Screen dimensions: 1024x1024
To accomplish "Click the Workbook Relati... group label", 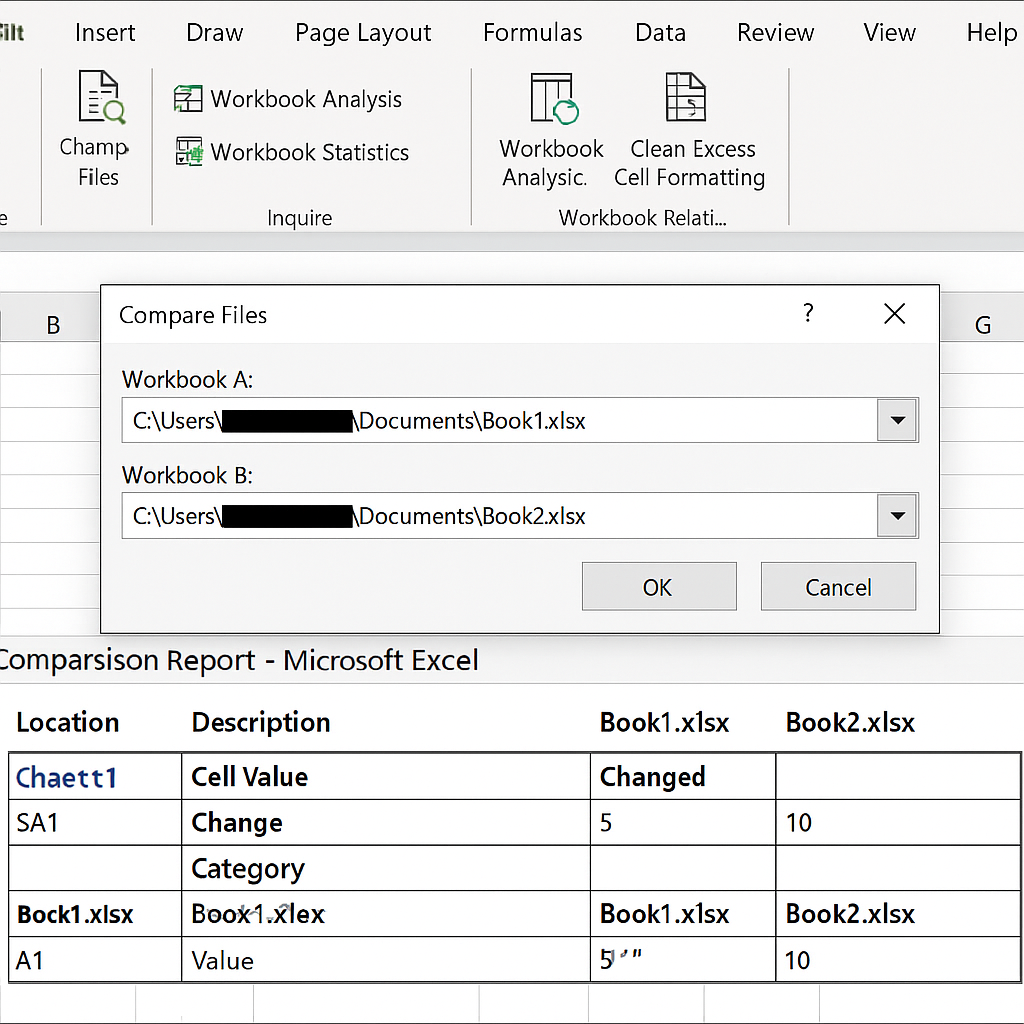I will [x=643, y=217].
